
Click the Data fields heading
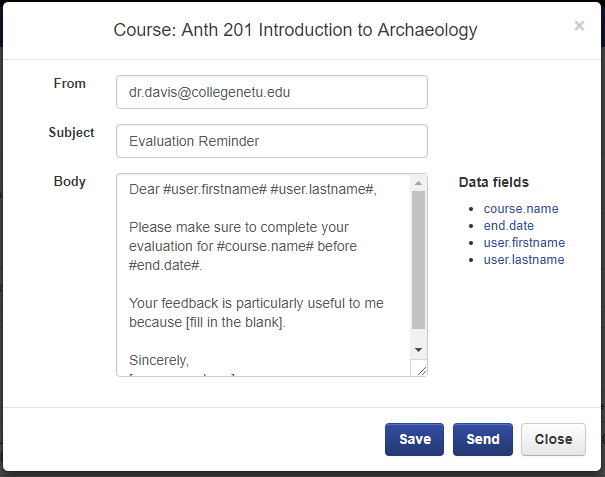tap(494, 183)
